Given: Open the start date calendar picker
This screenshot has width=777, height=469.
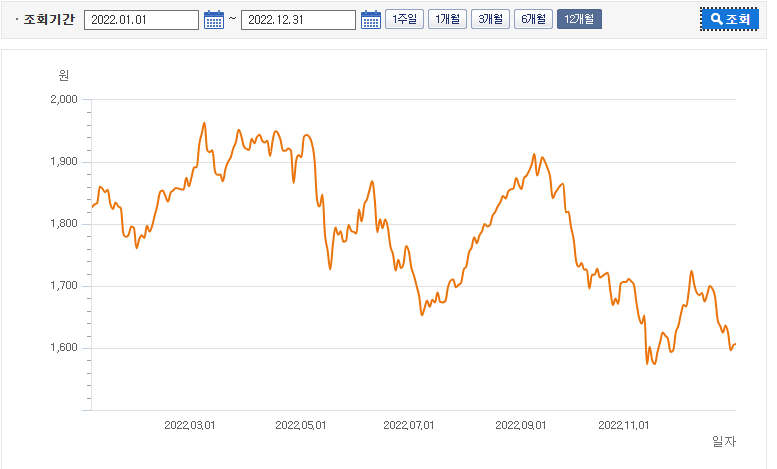Looking at the screenshot, I should (x=214, y=20).
